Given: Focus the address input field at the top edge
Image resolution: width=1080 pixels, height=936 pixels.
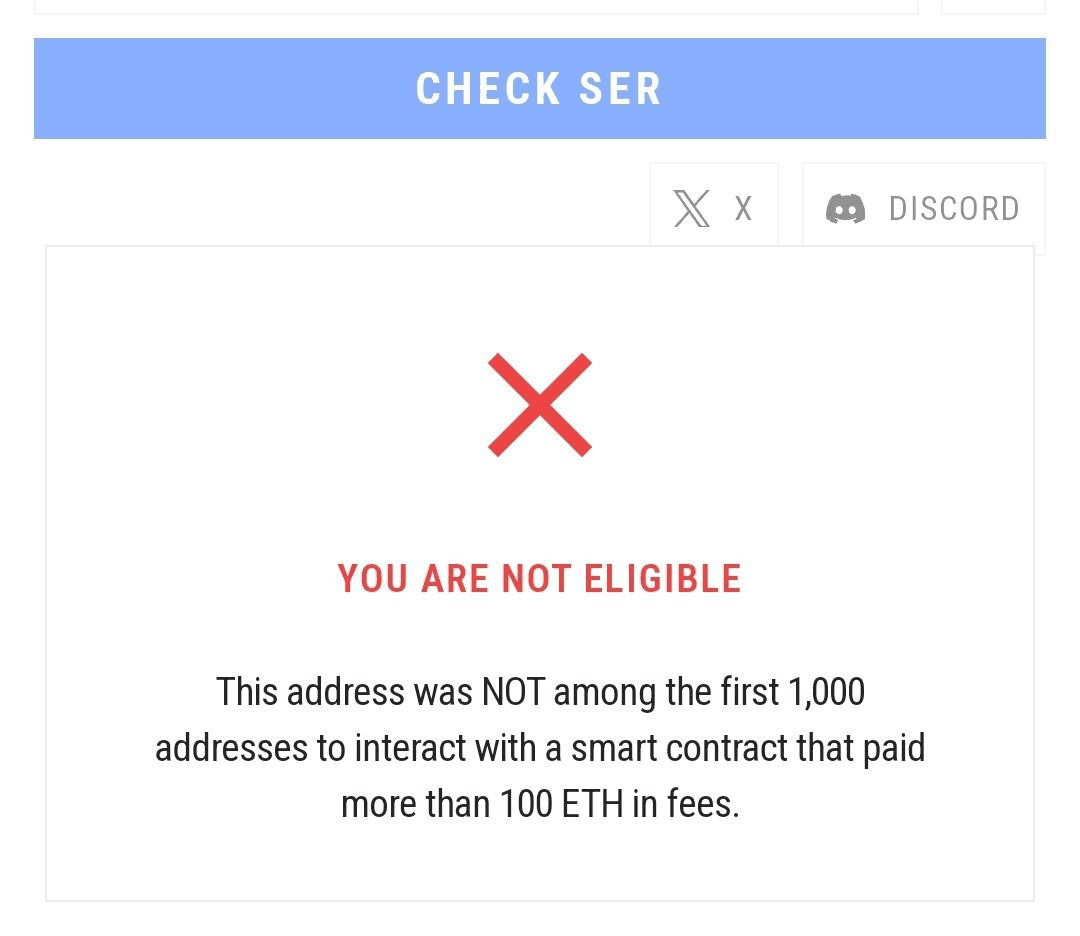Looking at the screenshot, I should point(476,6).
